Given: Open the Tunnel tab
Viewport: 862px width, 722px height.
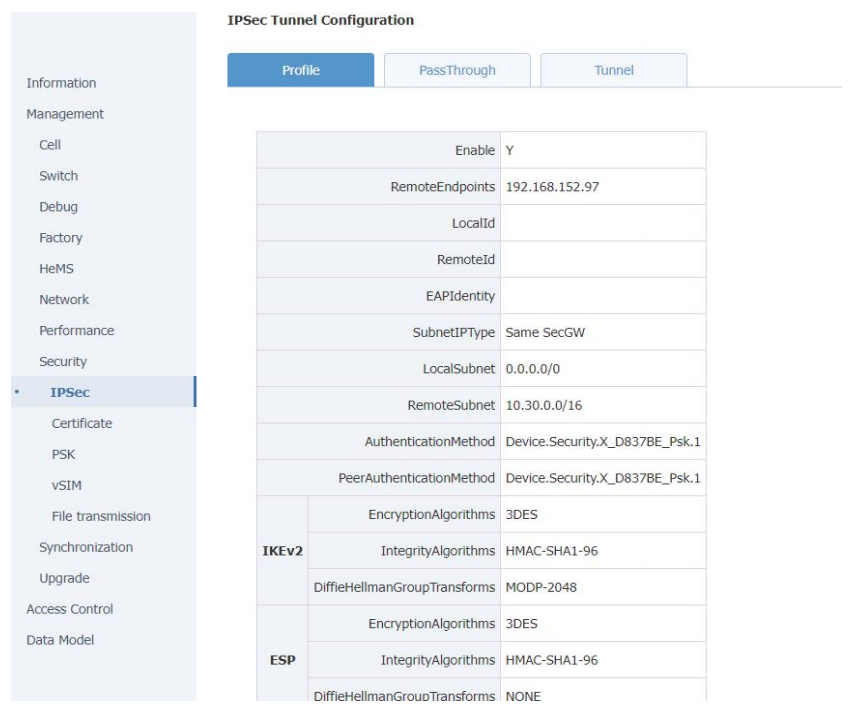Looking at the screenshot, I should [613, 71].
